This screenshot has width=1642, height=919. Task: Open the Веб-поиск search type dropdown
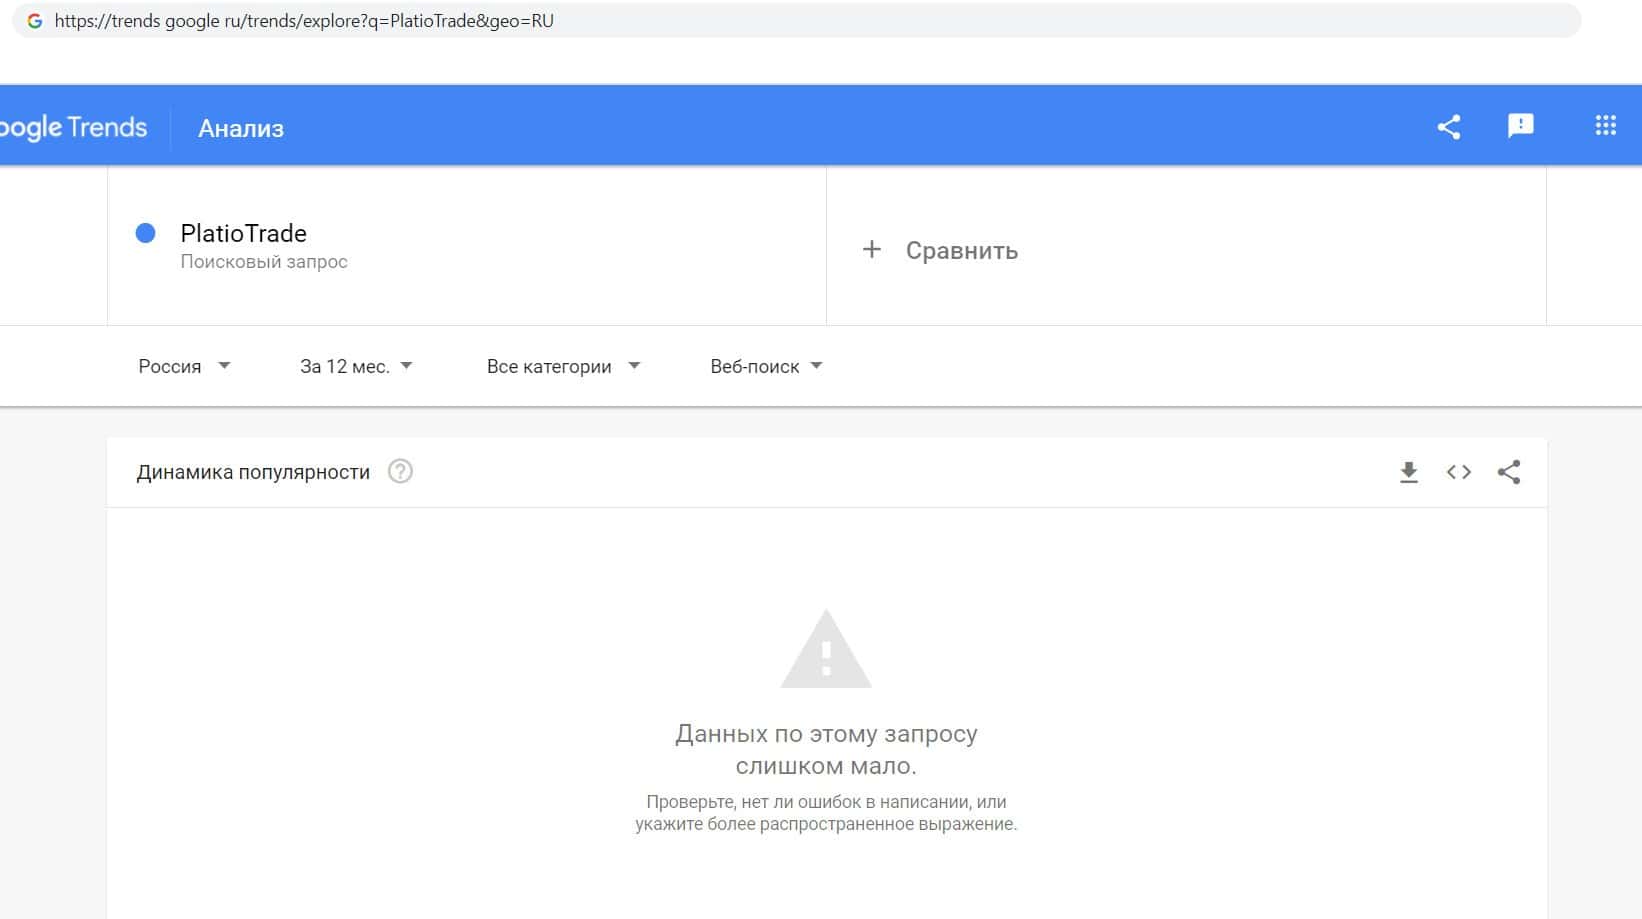[766, 366]
